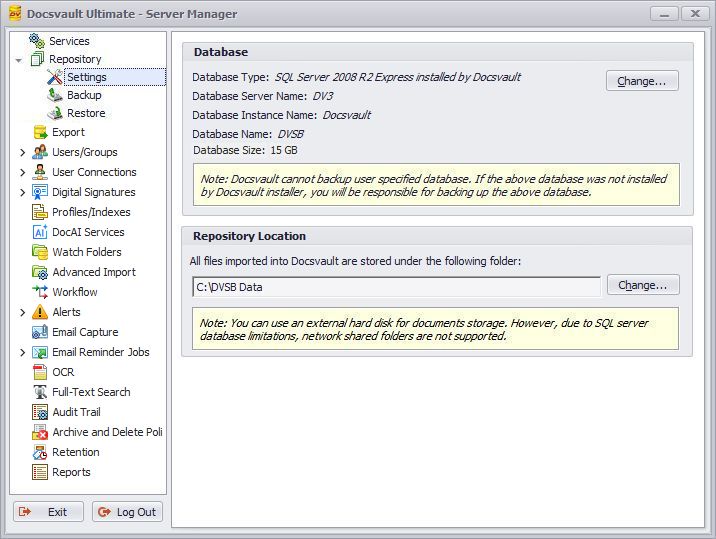This screenshot has height=539, width=716.
Task: Click the Archive and Delete Policies icon
Action: [40, 432]
